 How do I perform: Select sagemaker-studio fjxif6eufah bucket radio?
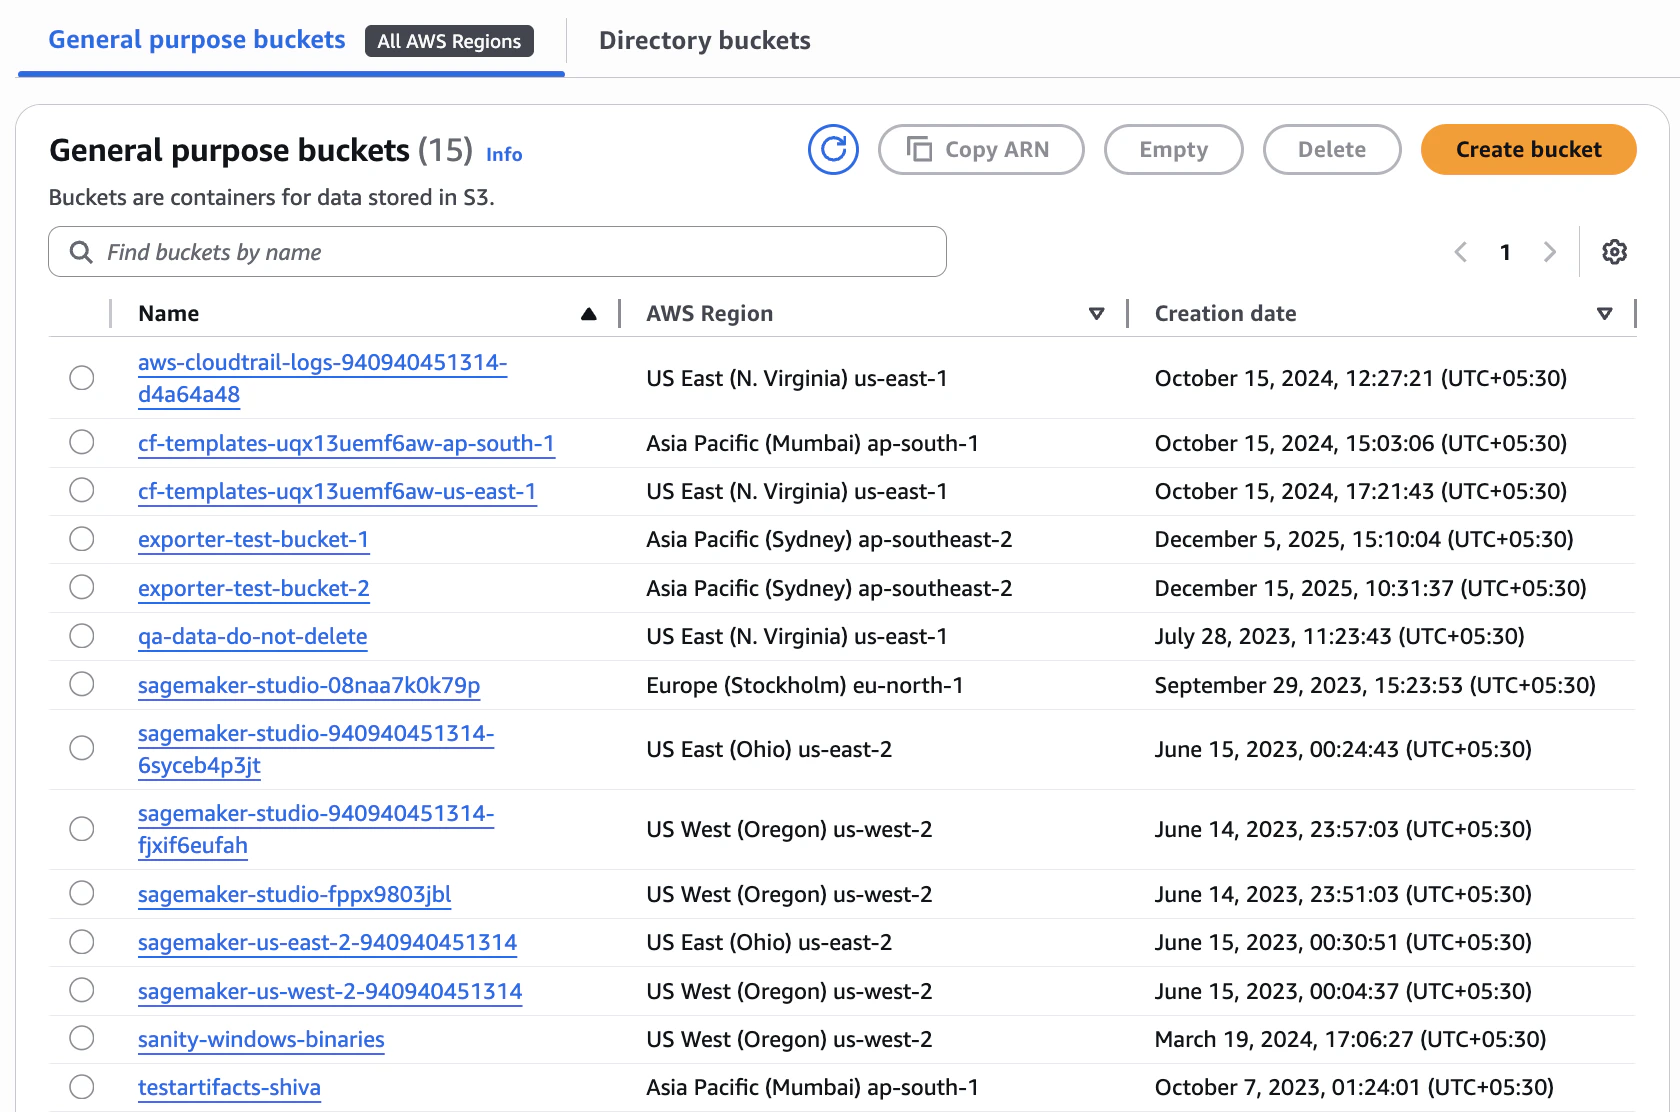(x=82, y=829)
